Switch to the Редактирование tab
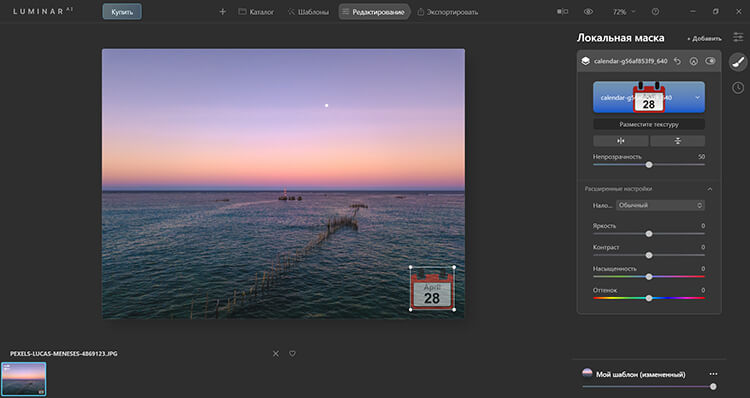The width and height of the screenshot is (750, 398). point(374,12)
